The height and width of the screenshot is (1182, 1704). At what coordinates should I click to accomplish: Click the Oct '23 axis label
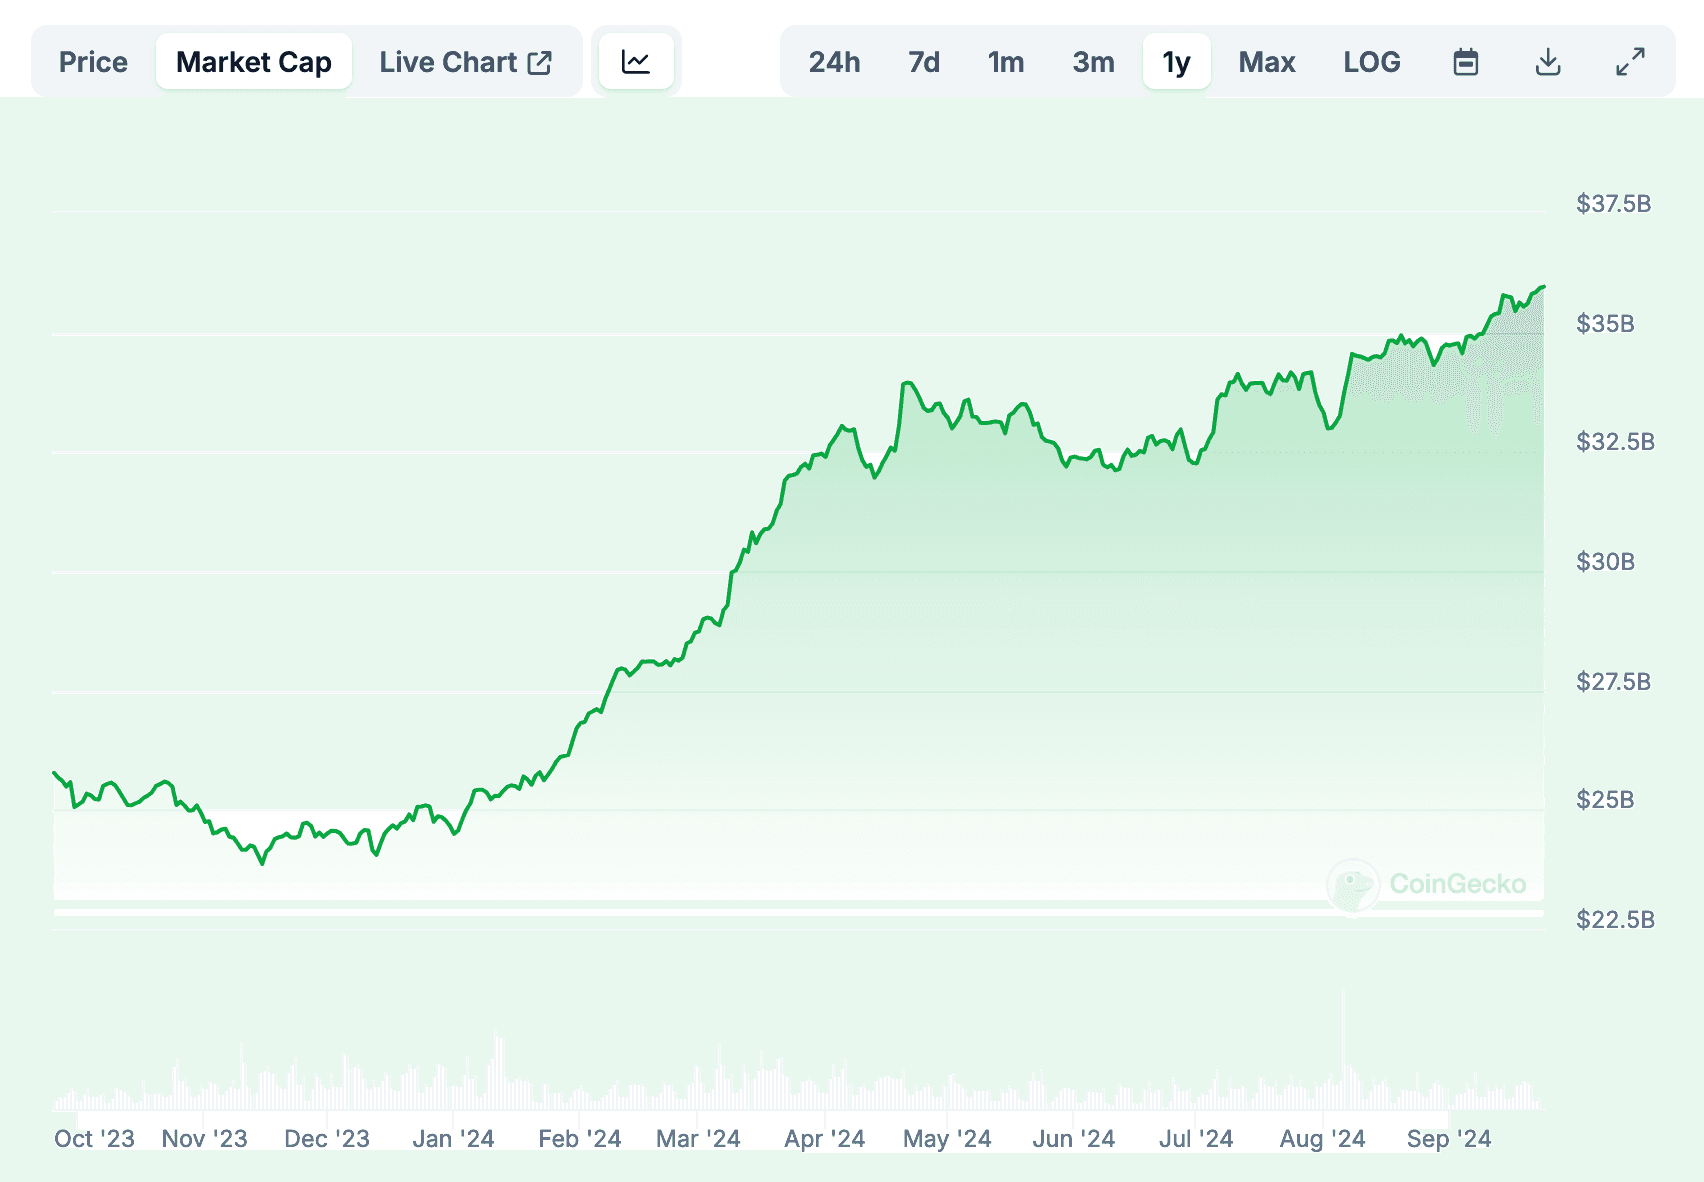pyautogui.click(x=94, y=1139)
